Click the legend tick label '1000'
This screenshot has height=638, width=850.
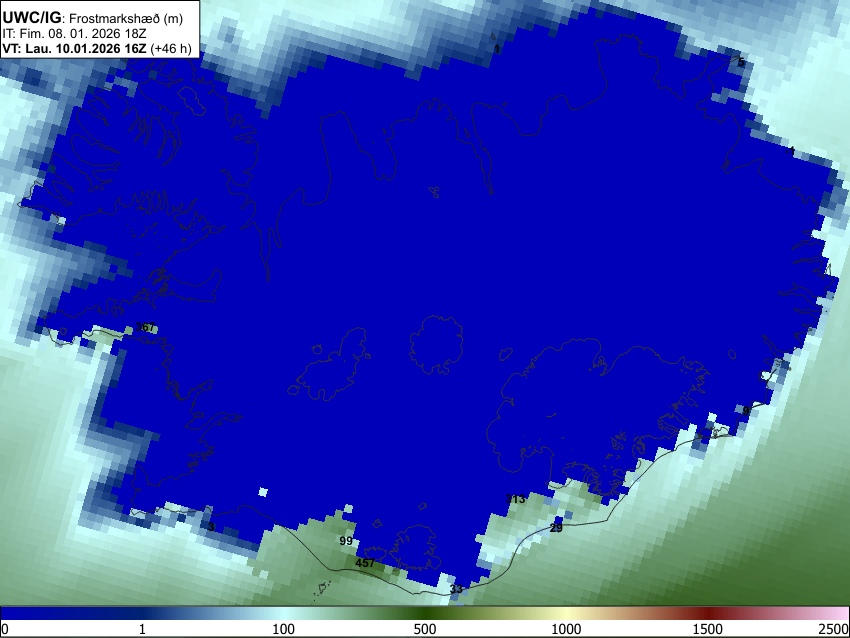(x=566, y=629)
